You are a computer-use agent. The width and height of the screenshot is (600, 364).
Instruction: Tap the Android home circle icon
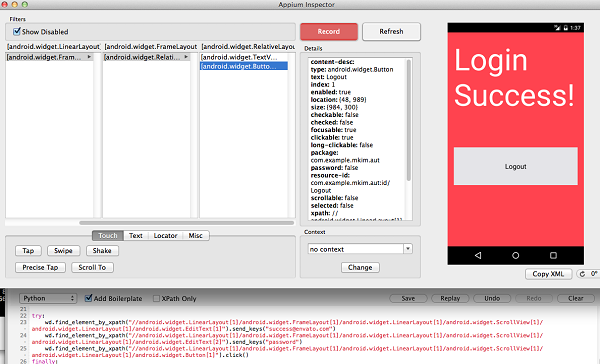pyautogui.click(x=515, y=255)
